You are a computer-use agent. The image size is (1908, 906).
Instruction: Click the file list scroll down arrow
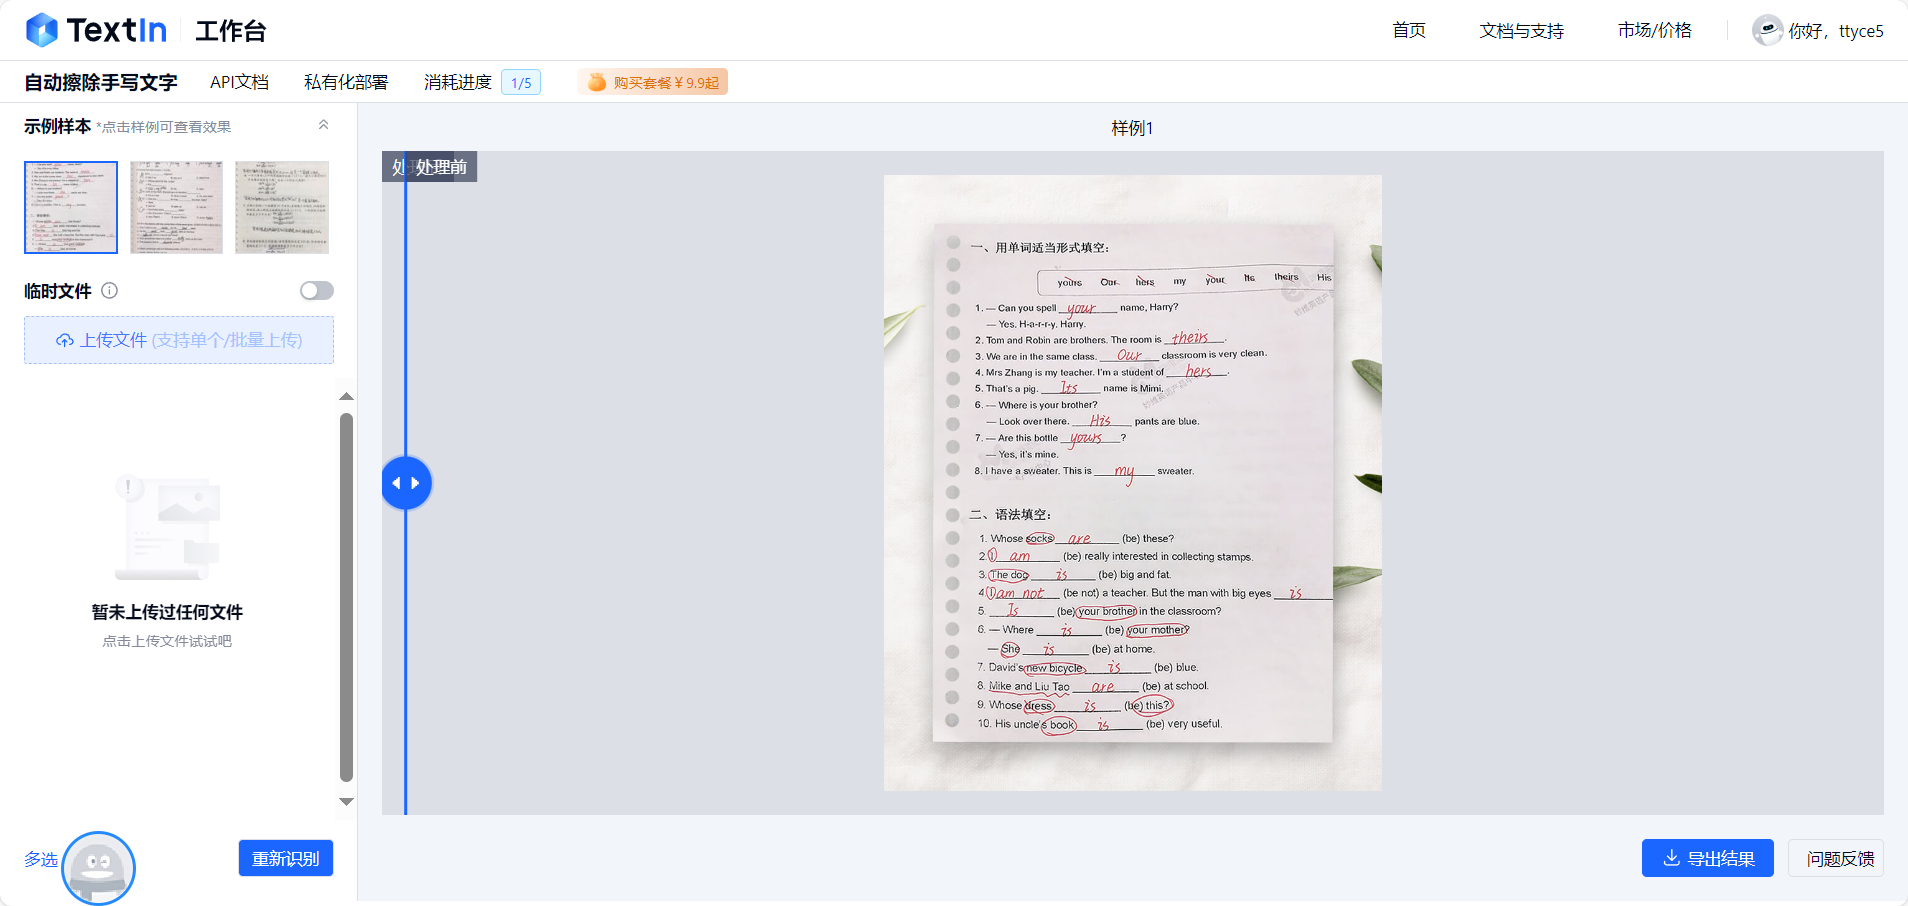coord(346,801)
